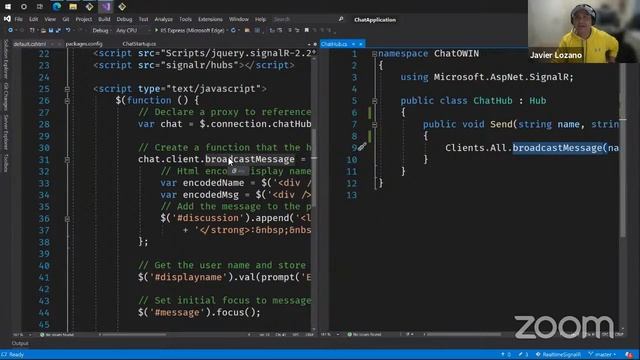Open the File menu
The height and width of the screenshot is (360, 640).
pos(19,19)
